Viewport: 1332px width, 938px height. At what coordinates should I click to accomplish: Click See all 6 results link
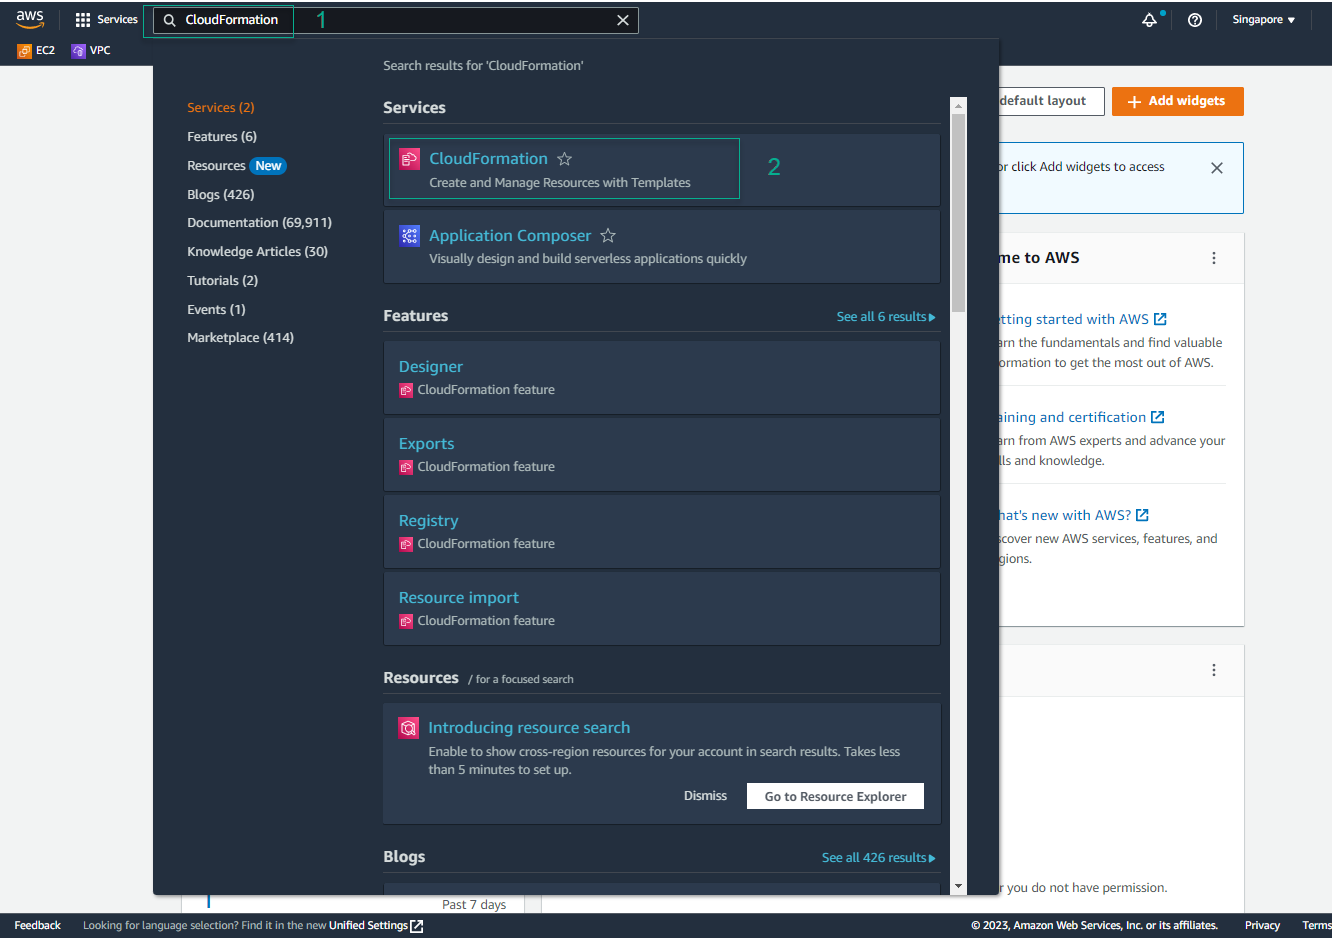886,317
